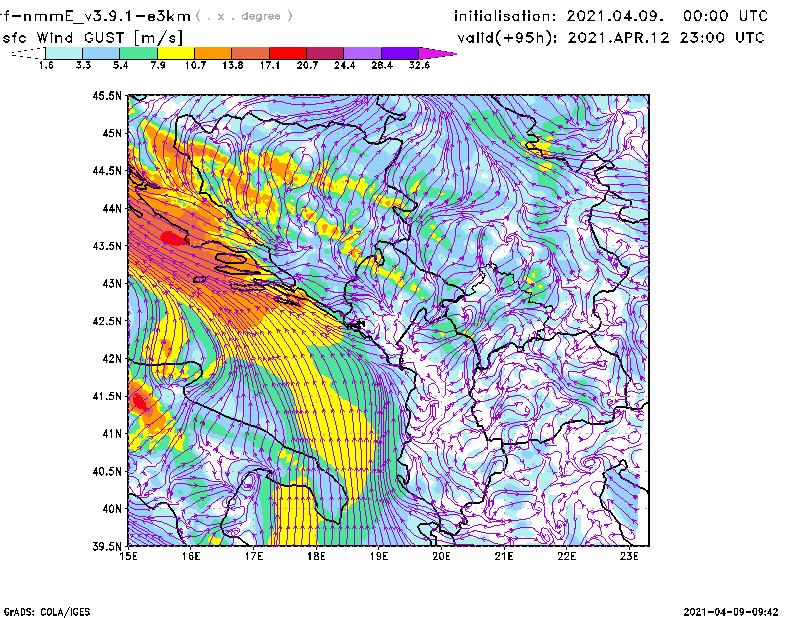Screen dimensions: 800x618
Task: Click the 'valid(+95h): 2021.APR.12 23:00 UTC' line
Action: click(611, 38)
